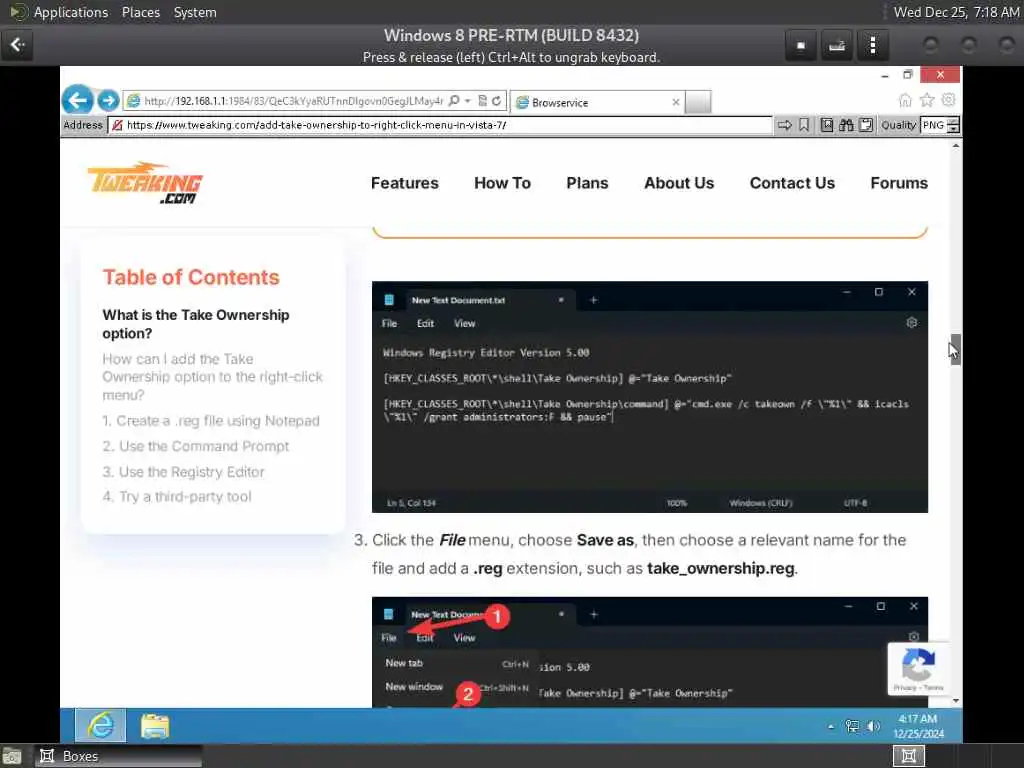This screenshot has width=1024, height=768.
Task: Click the PNG quality selector field
Action: (x=933, y=125)
